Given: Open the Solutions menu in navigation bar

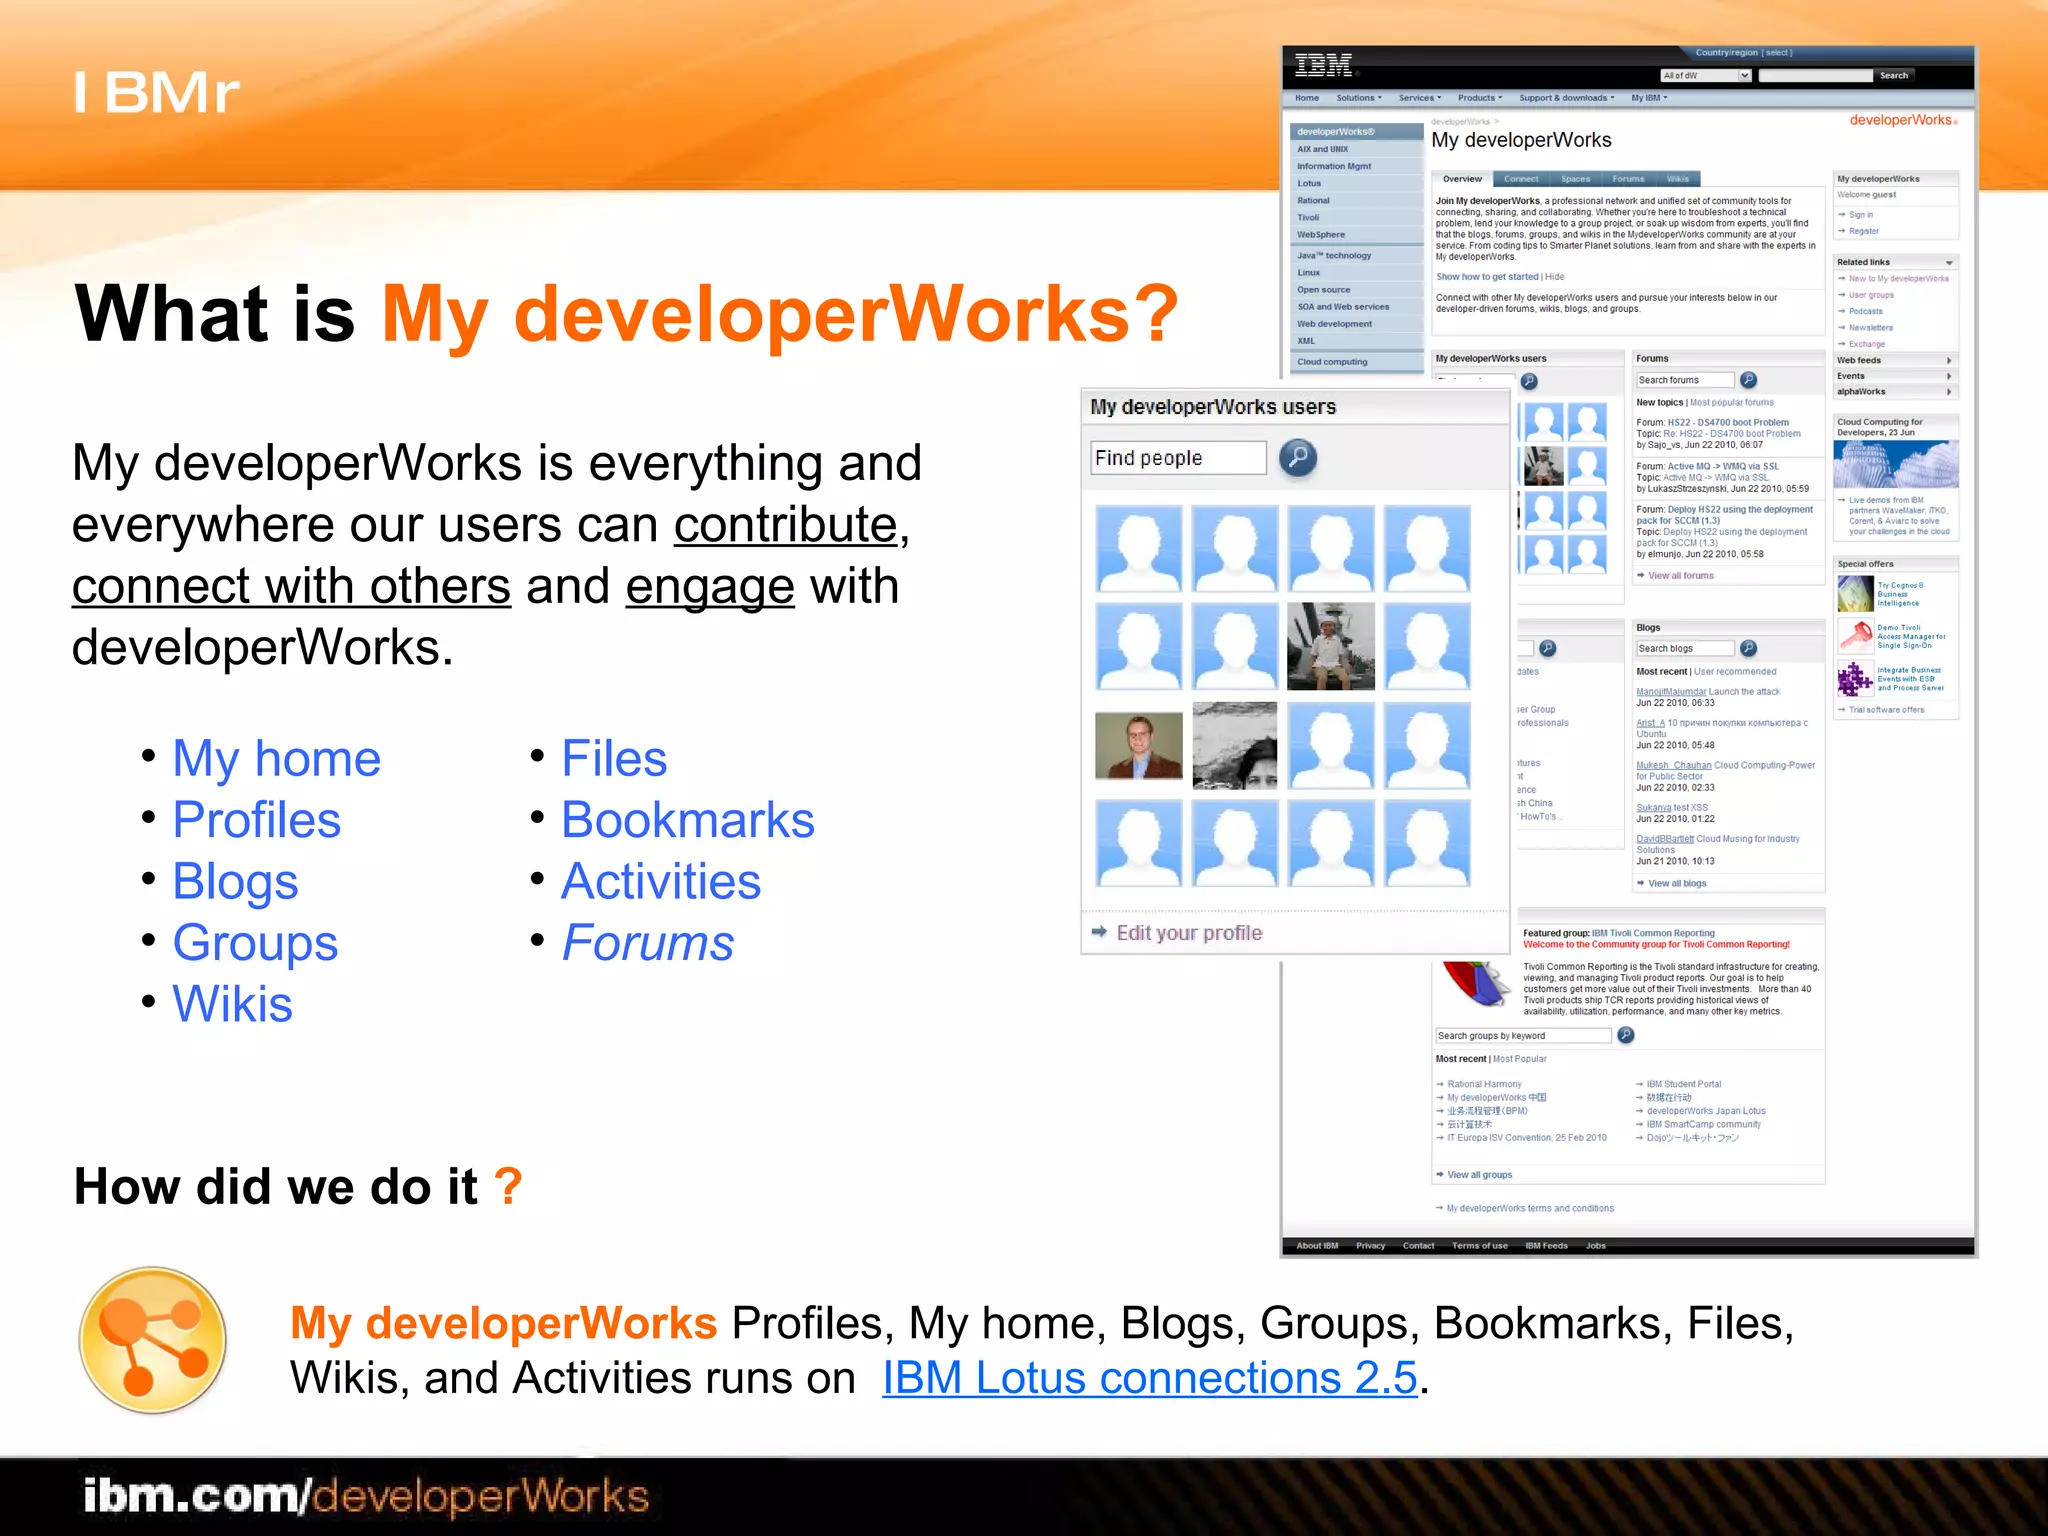Looking at the screenshot, I should [x=1358, y=98].
